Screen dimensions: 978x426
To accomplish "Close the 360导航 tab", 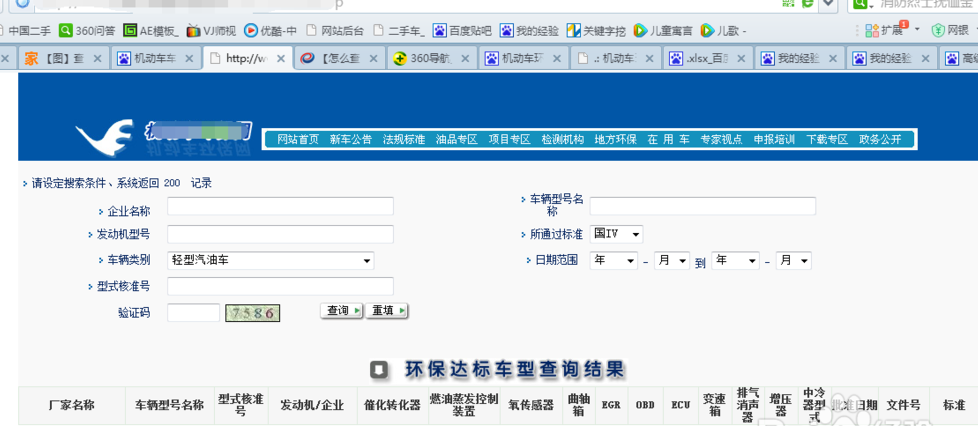I will pyautogui.click(x=465, y=59).
